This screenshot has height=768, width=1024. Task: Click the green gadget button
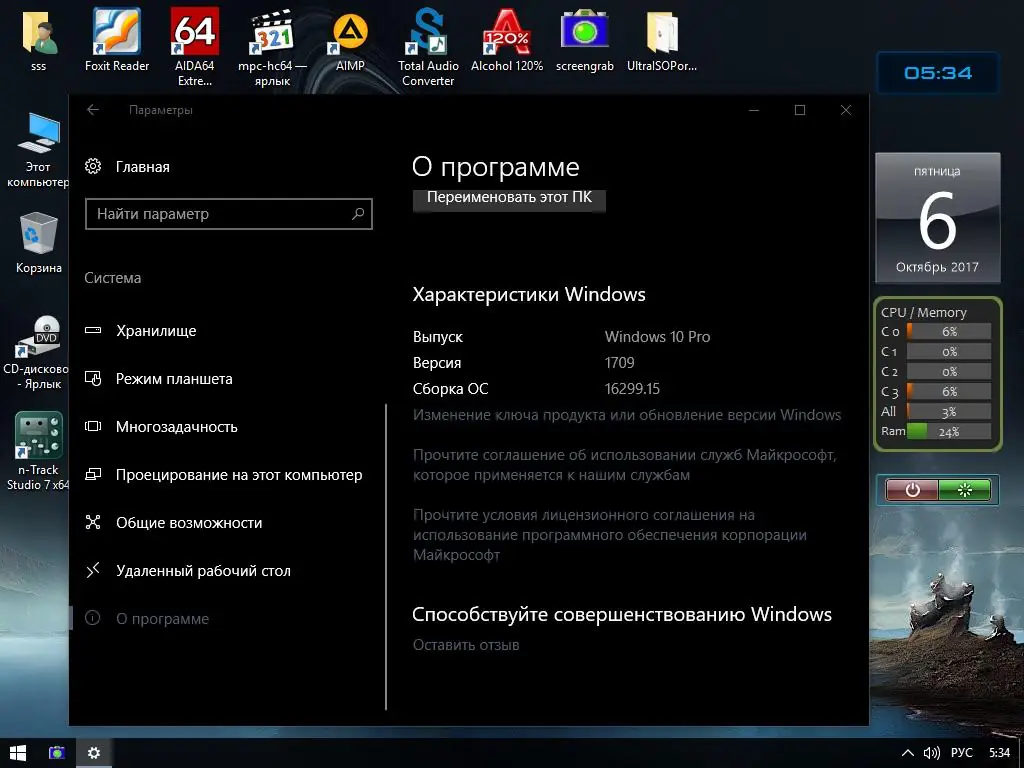pos(965,490)
